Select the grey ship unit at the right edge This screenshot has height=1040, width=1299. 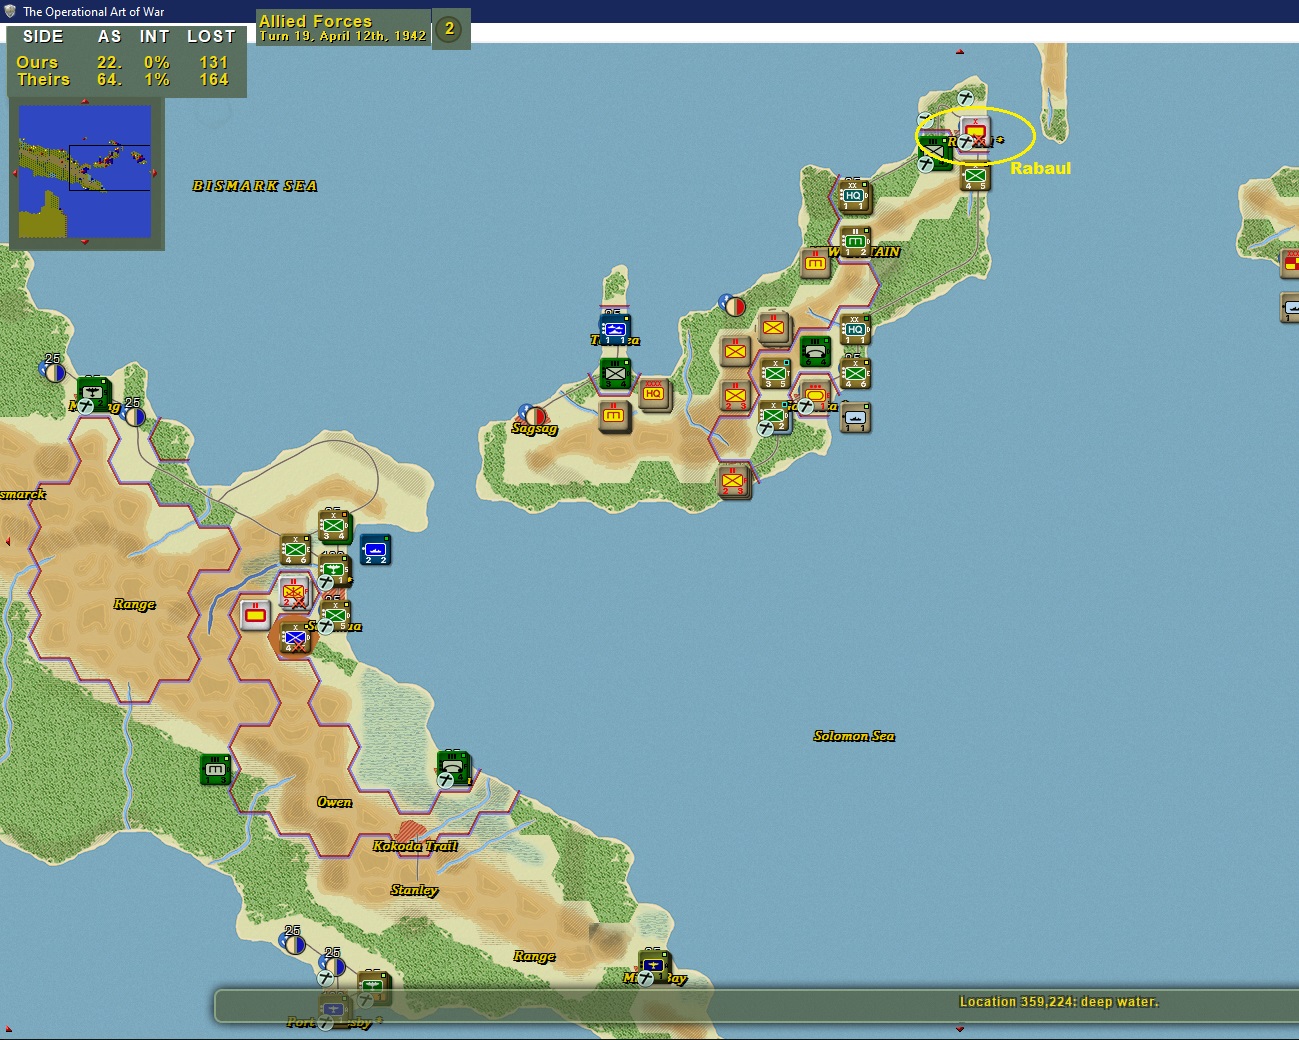1290,307
